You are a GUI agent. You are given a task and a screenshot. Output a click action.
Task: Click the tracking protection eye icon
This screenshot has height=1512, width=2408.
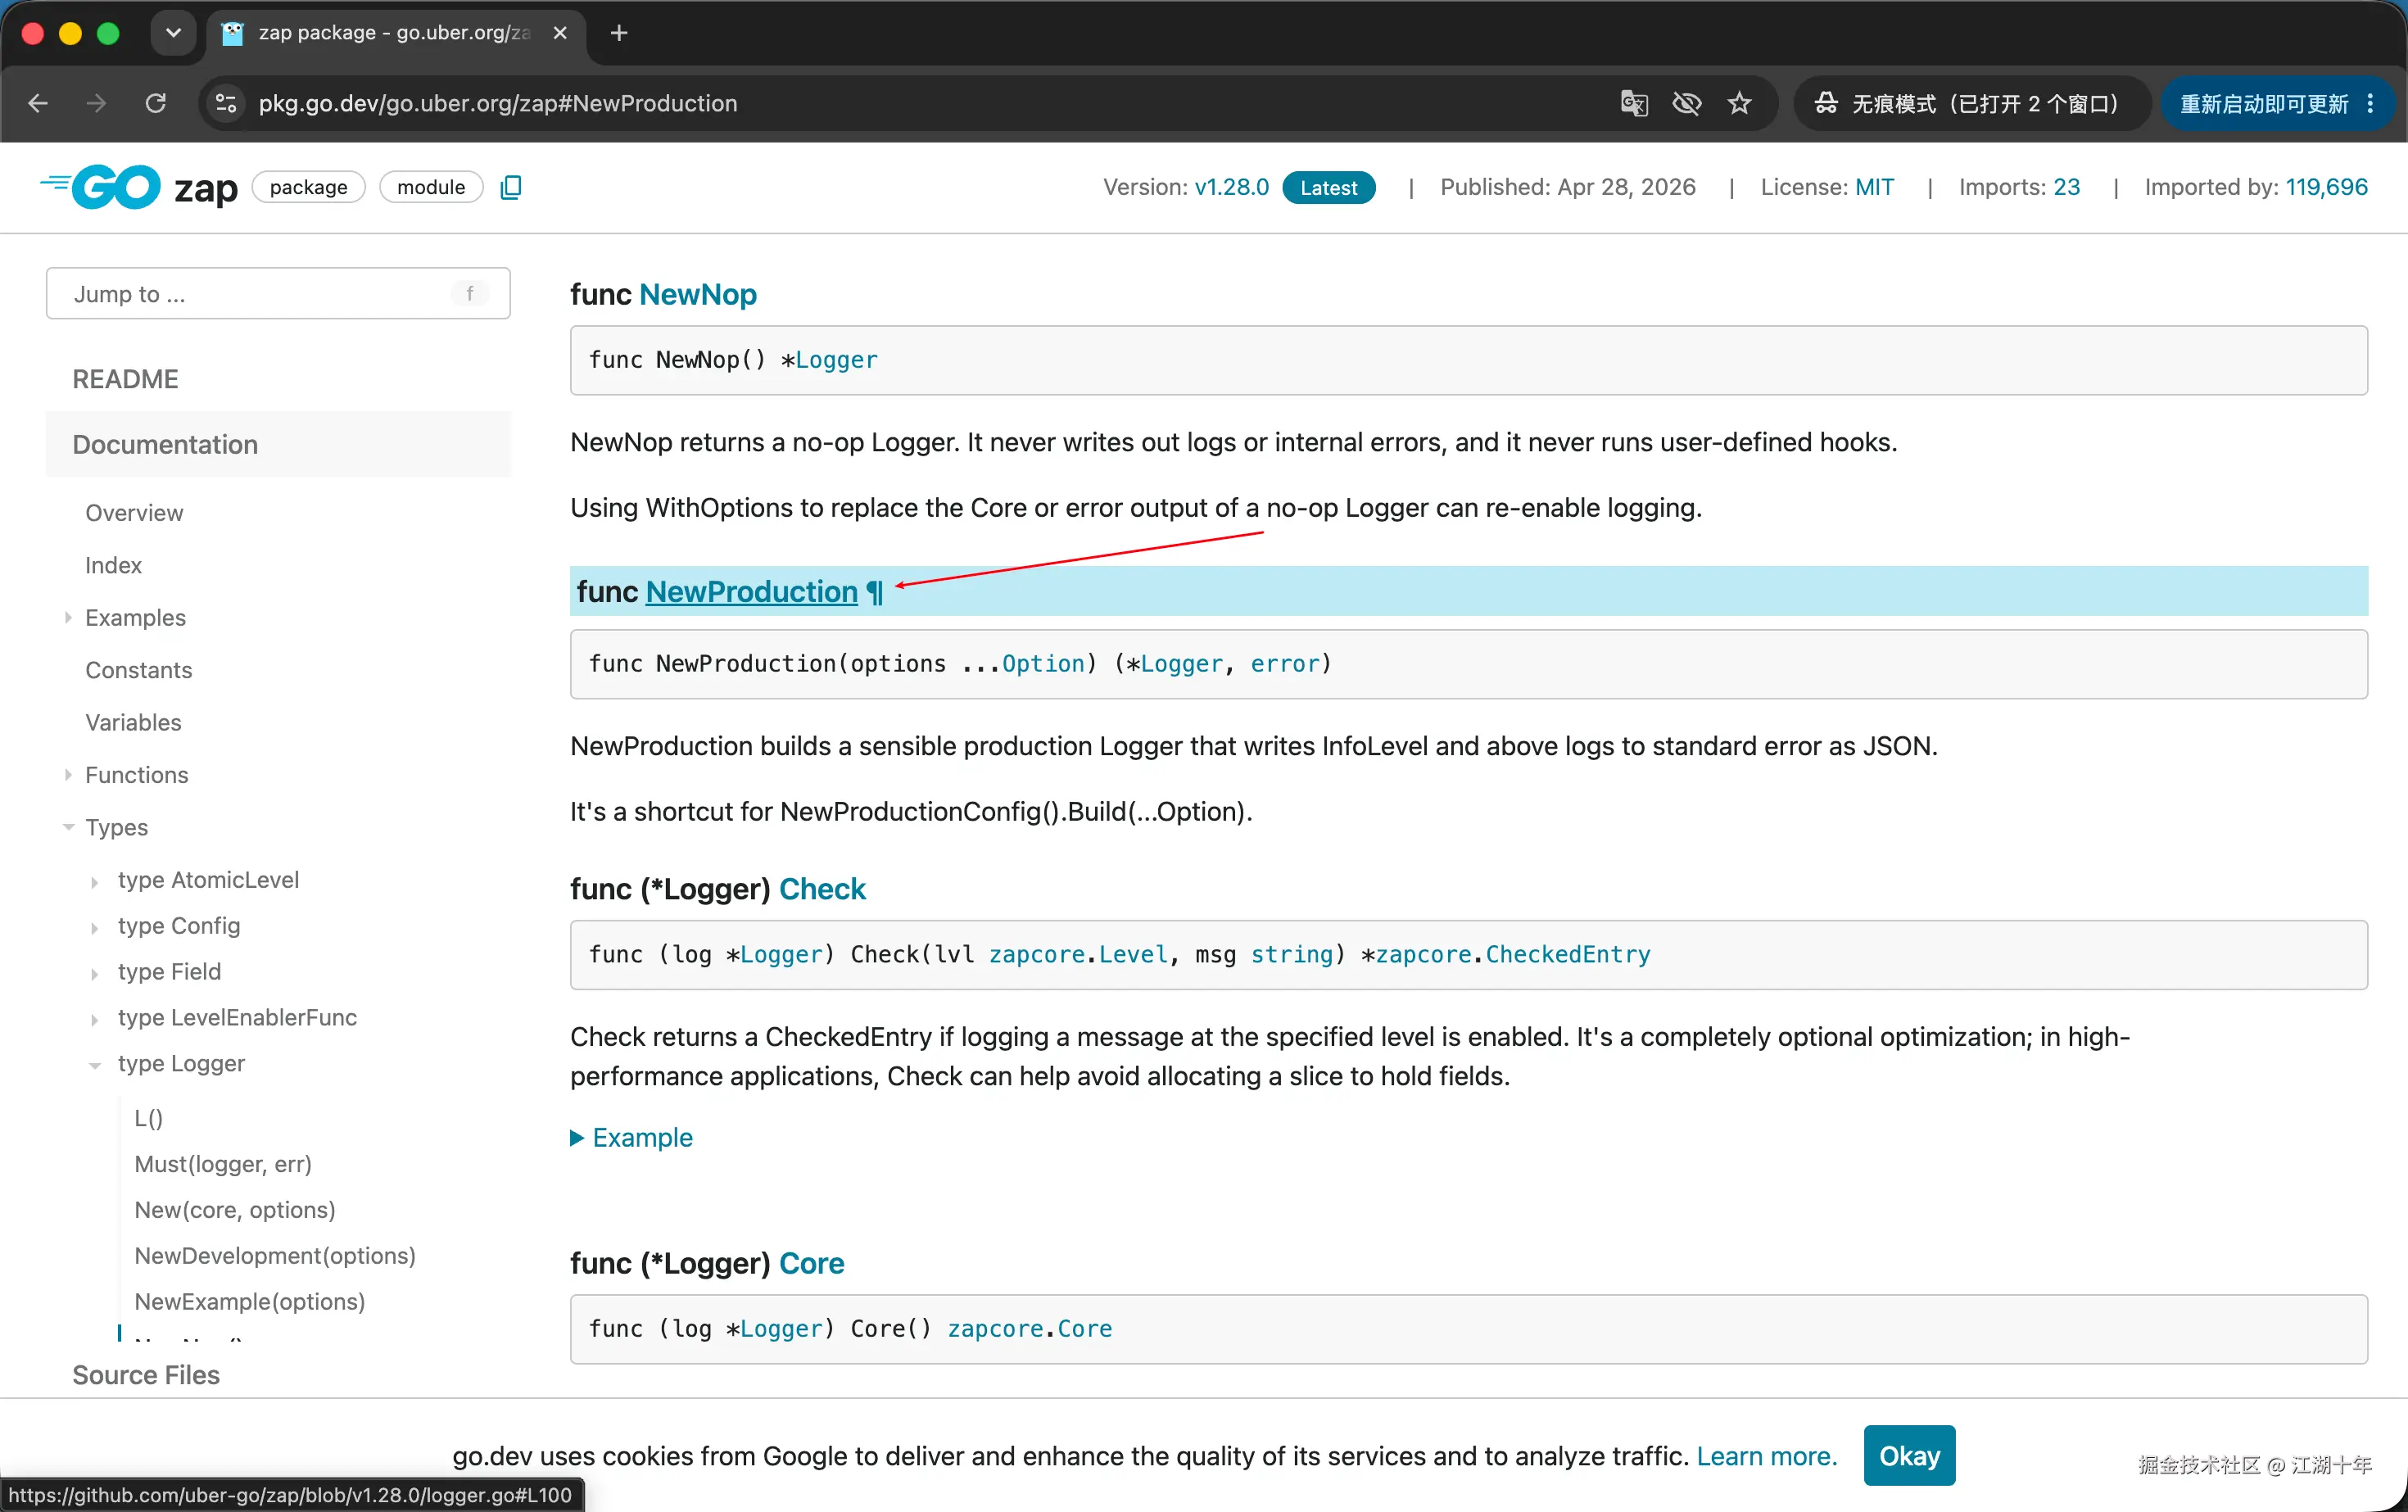[1686, 103]
